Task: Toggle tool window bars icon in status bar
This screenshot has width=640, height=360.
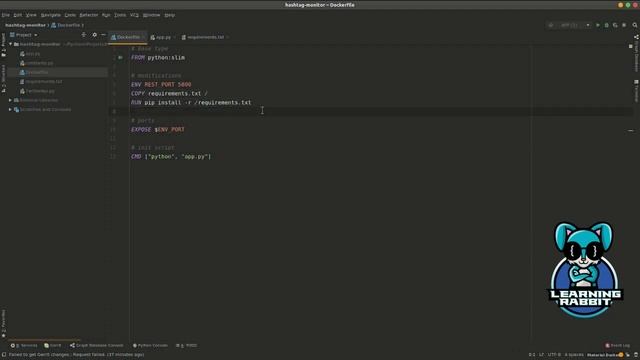Action: tap(3, 355)
